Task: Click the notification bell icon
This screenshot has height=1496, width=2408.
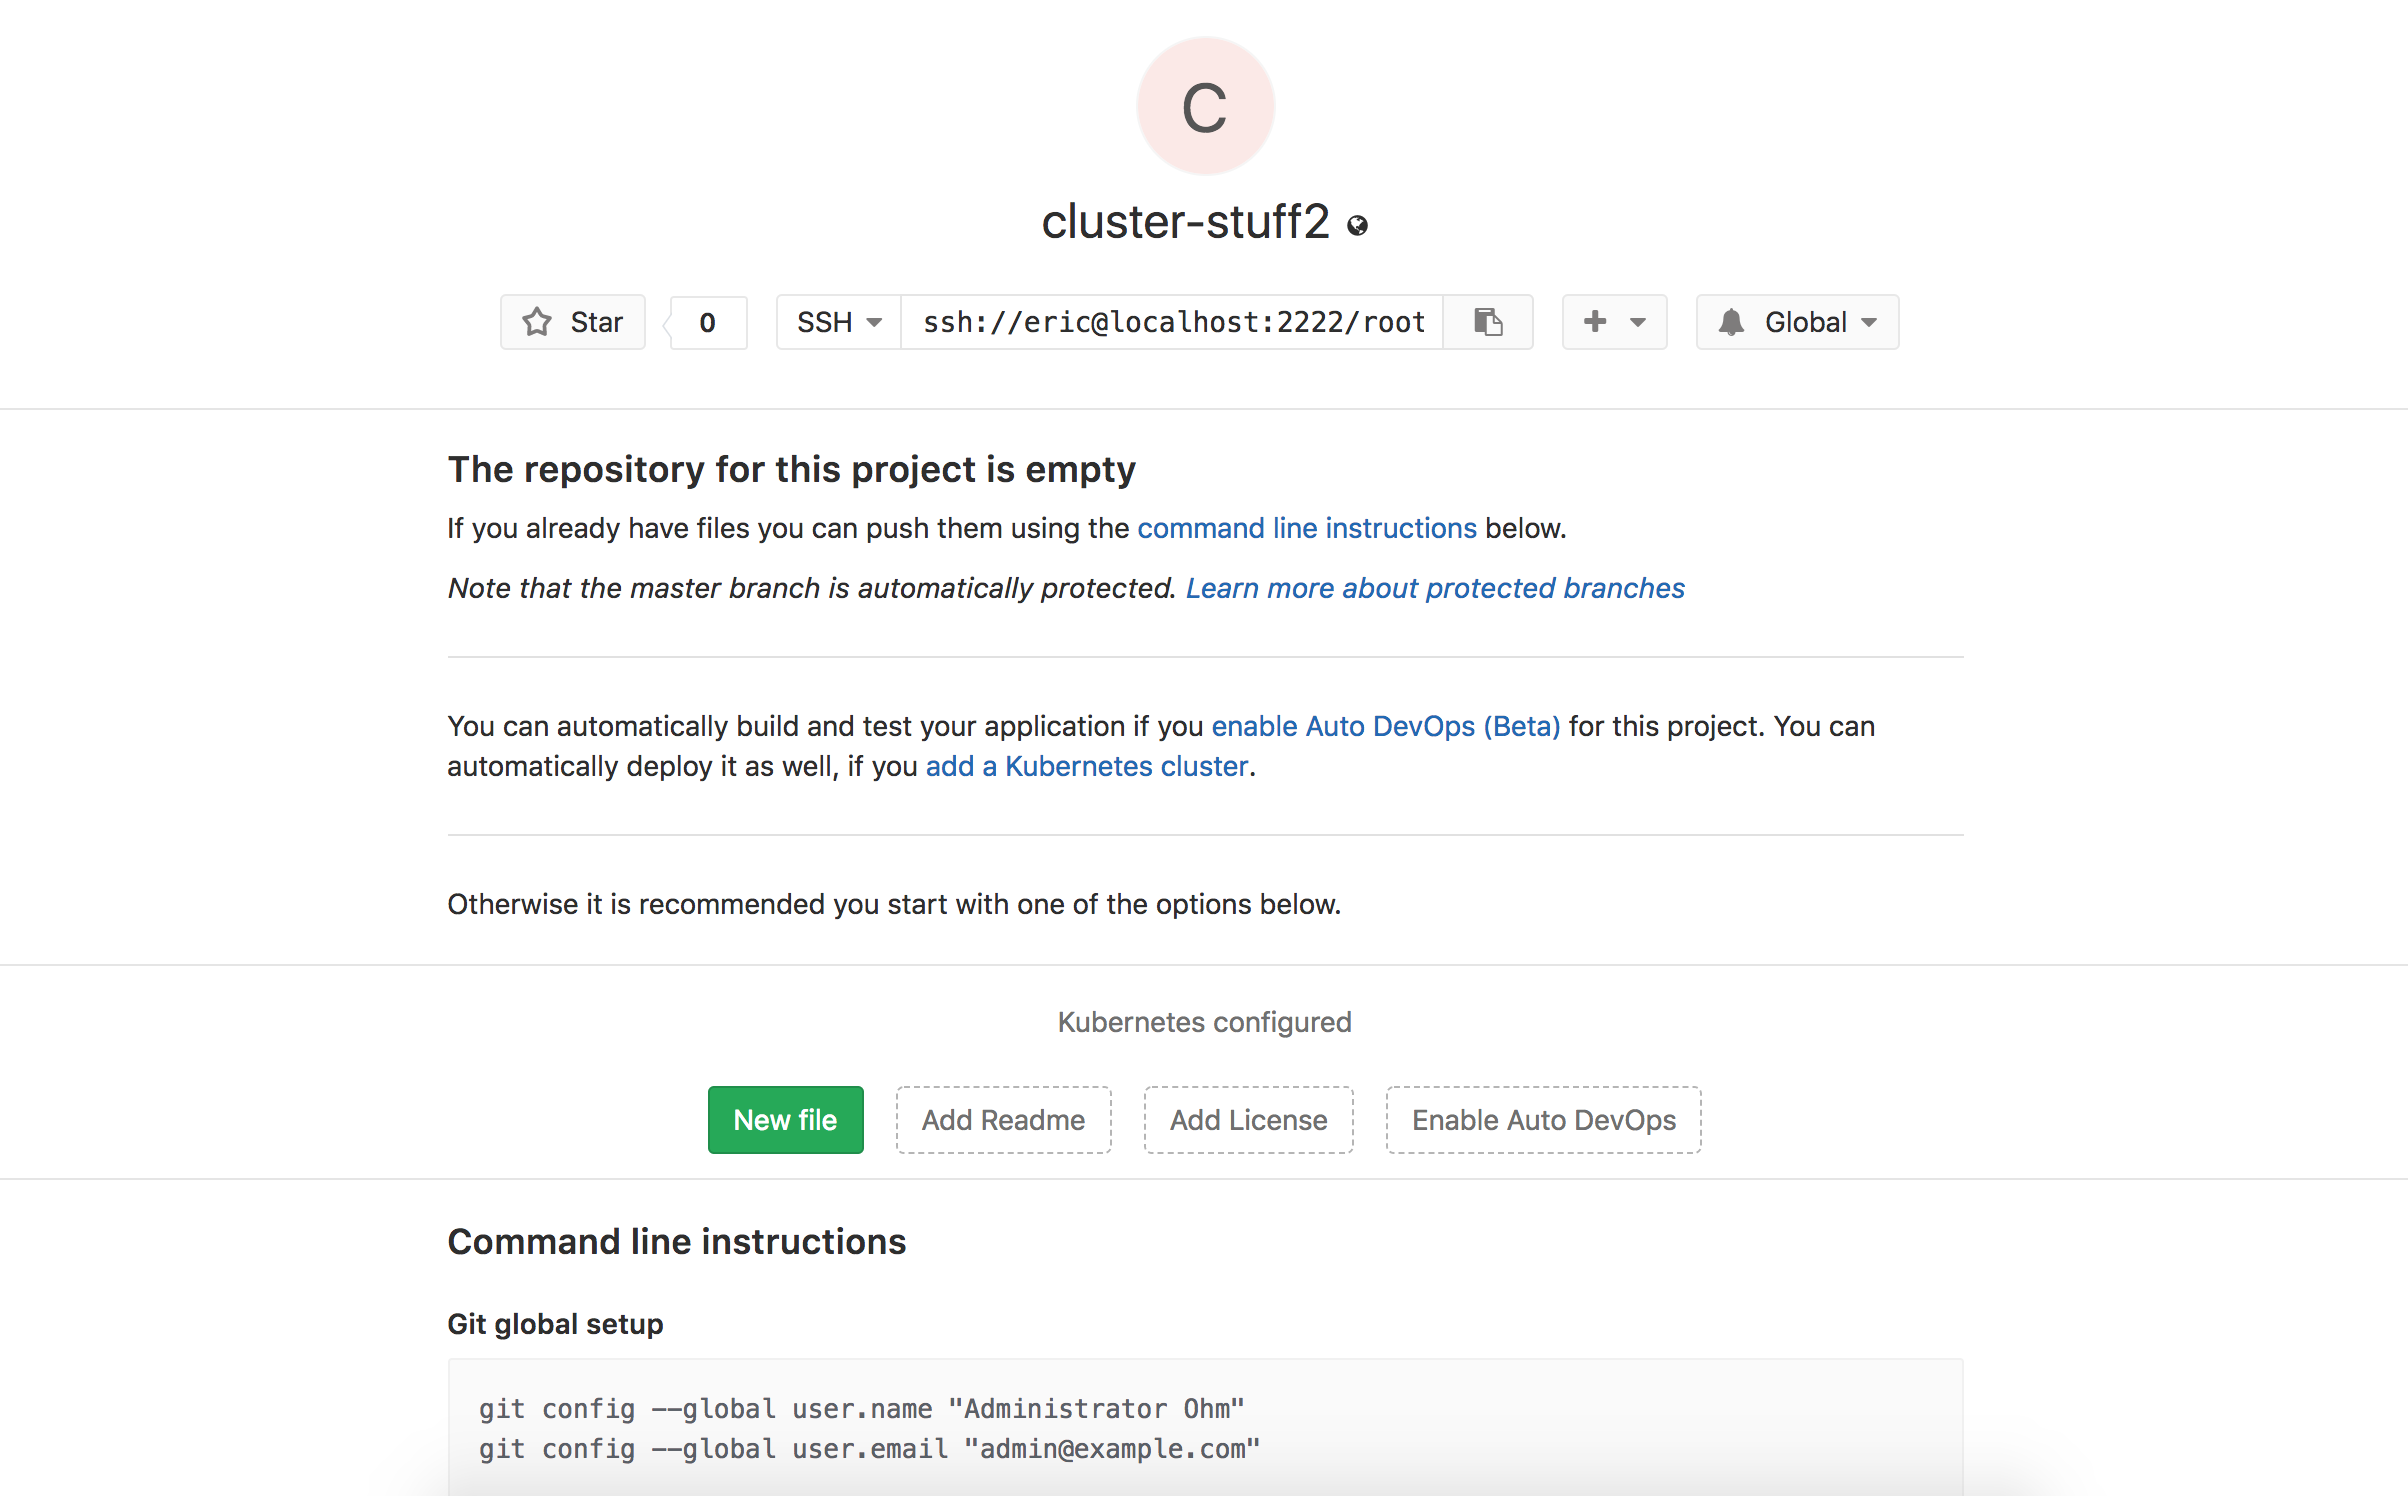Action: (x=1731, y=322)
